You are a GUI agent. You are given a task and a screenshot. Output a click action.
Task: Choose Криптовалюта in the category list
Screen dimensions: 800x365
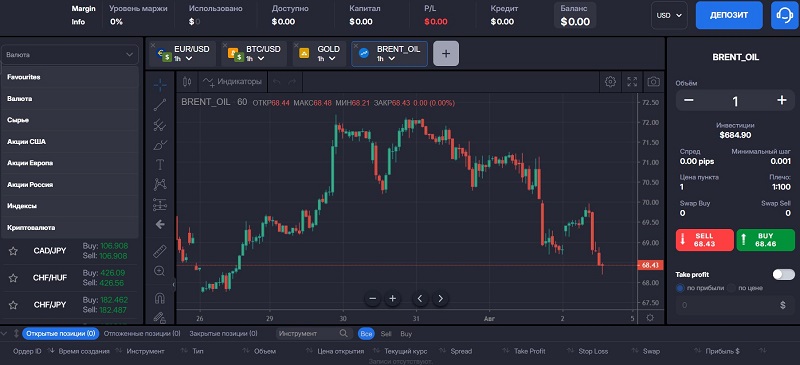tap(69, 227)
